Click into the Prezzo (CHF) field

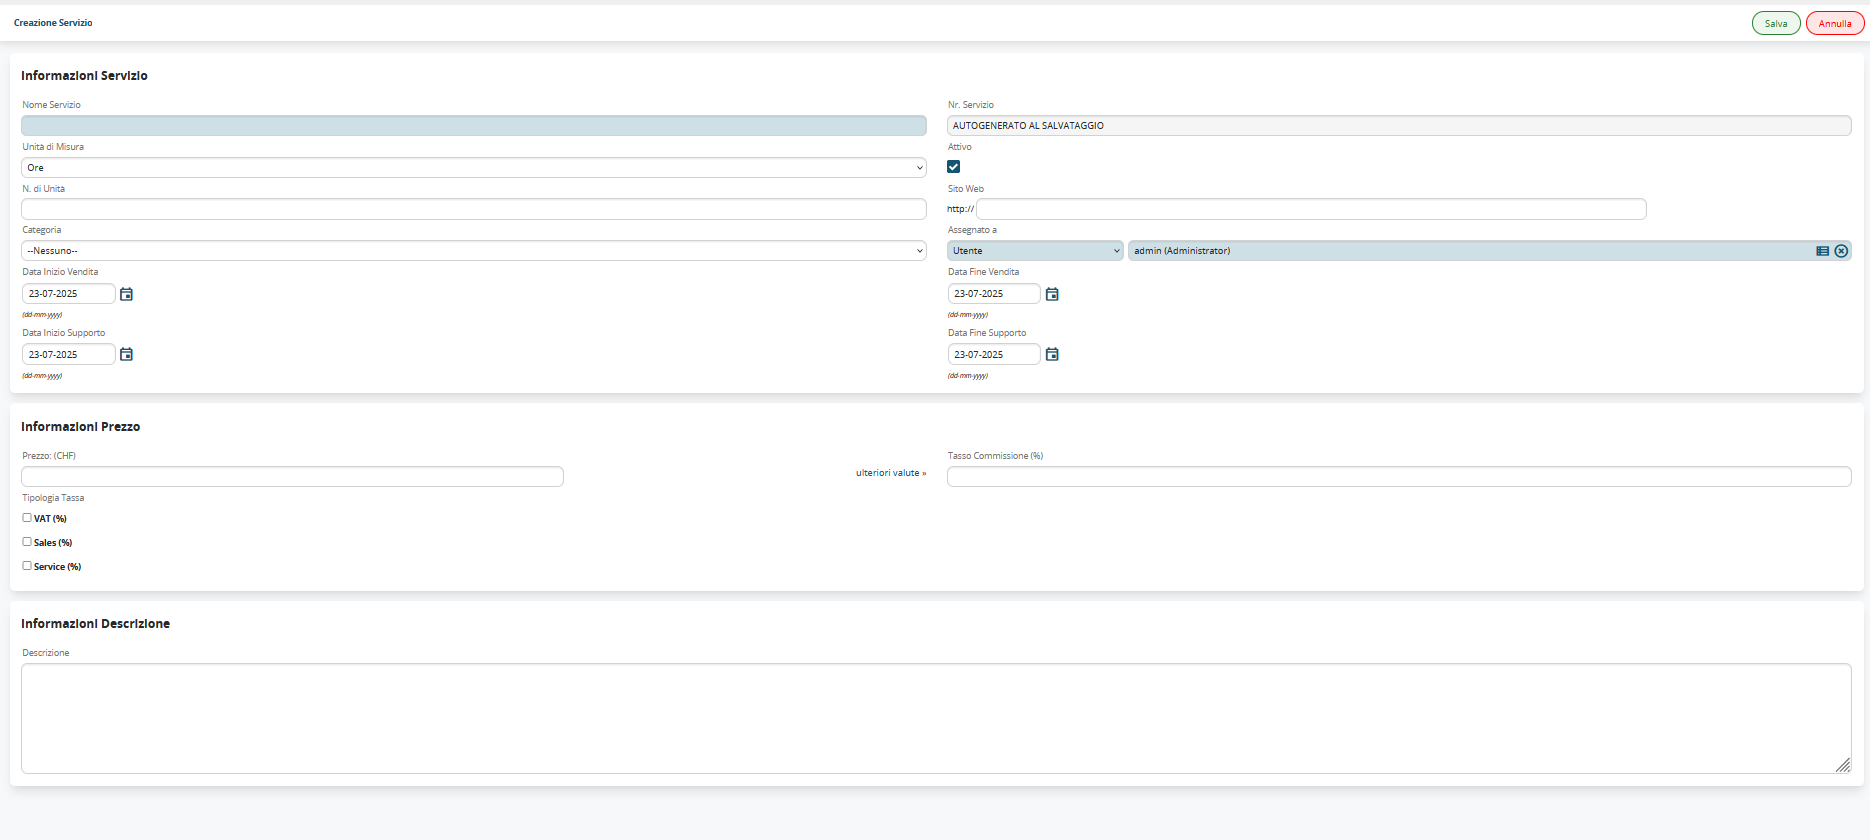(292, 477)
